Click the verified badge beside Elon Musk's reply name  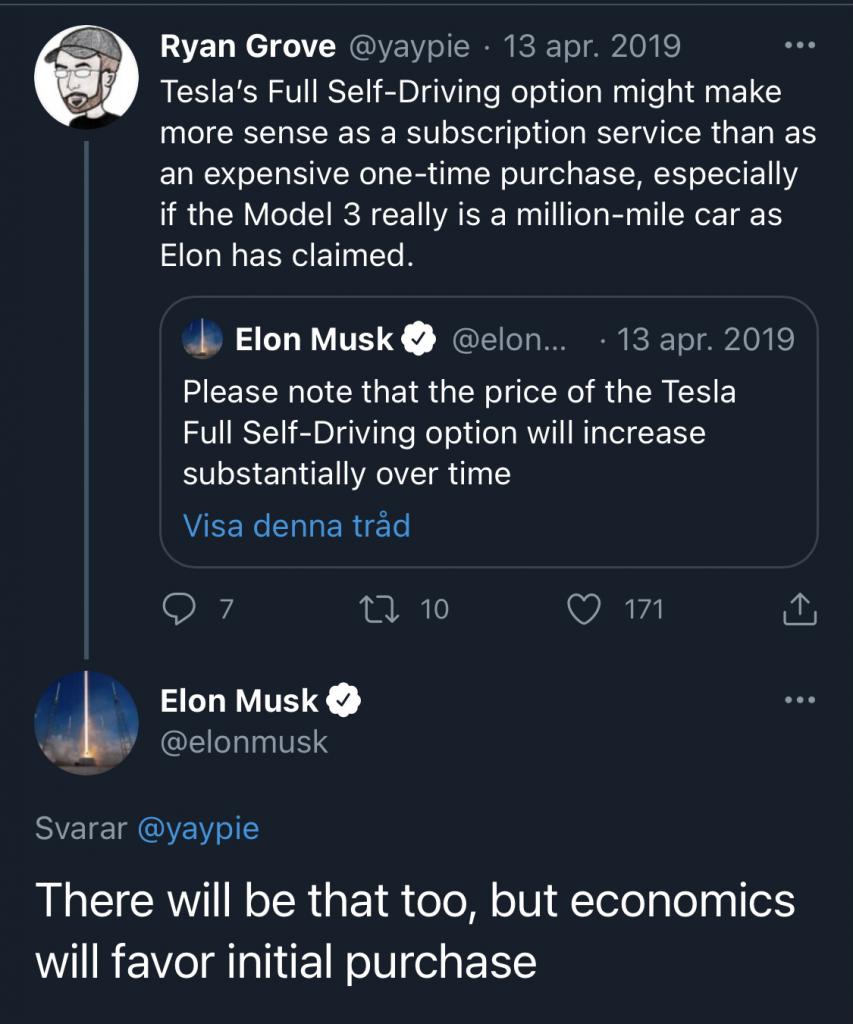pyautogui.click(x=344, y=701)
